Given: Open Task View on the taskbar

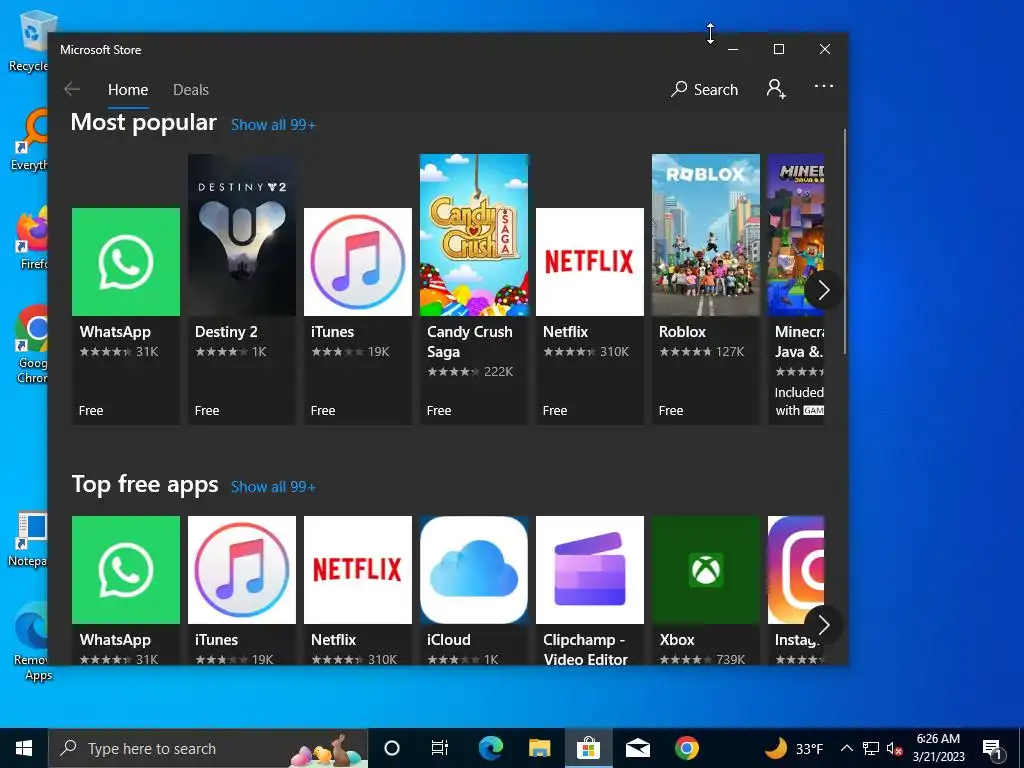Looking at the screenshot, I should (x=440, y=748).
